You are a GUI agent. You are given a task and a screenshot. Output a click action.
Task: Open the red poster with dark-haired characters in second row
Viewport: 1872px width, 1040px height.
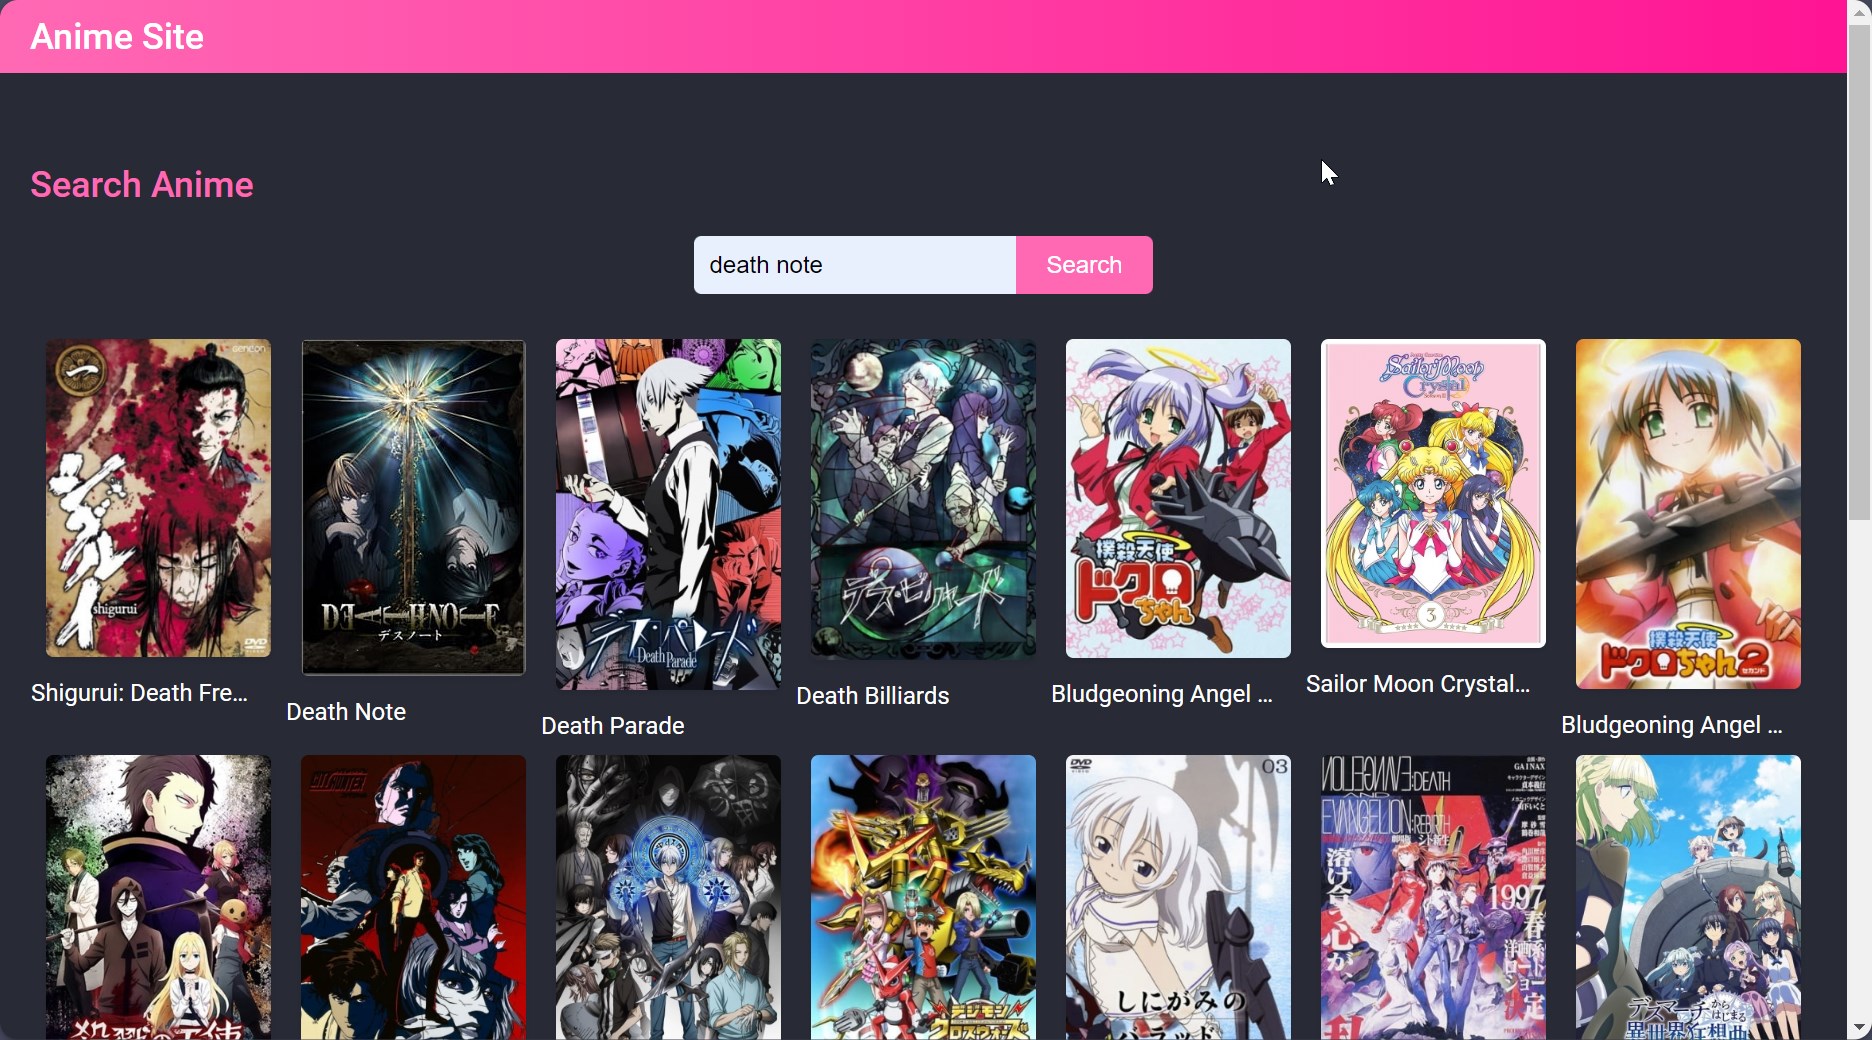pos(413,897)
